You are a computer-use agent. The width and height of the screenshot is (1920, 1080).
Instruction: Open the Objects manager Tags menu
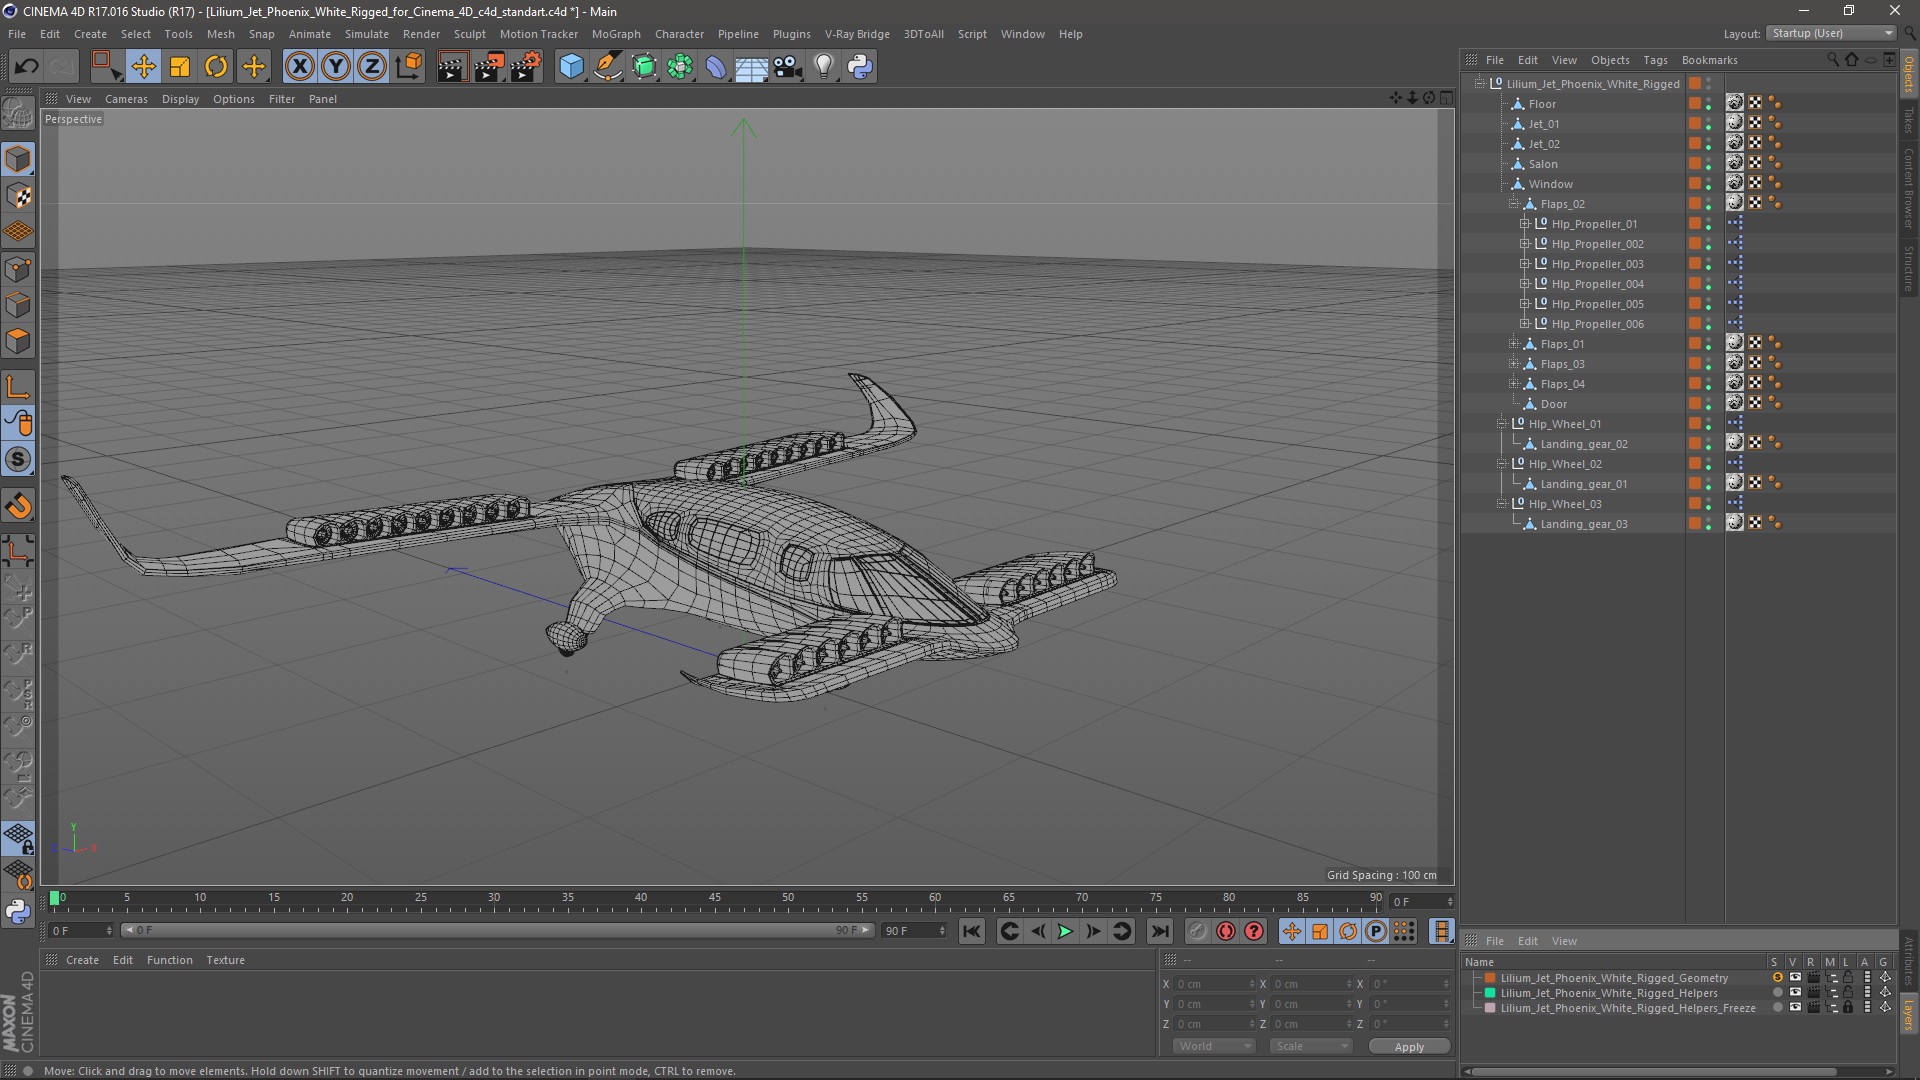[x=1655, y=60]
